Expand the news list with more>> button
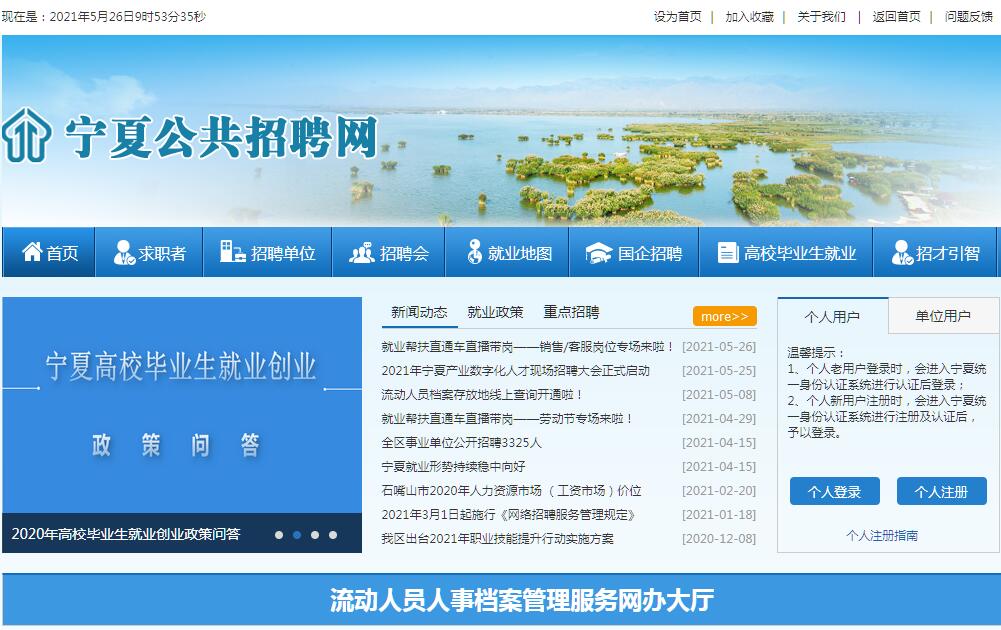 [724, 316]
